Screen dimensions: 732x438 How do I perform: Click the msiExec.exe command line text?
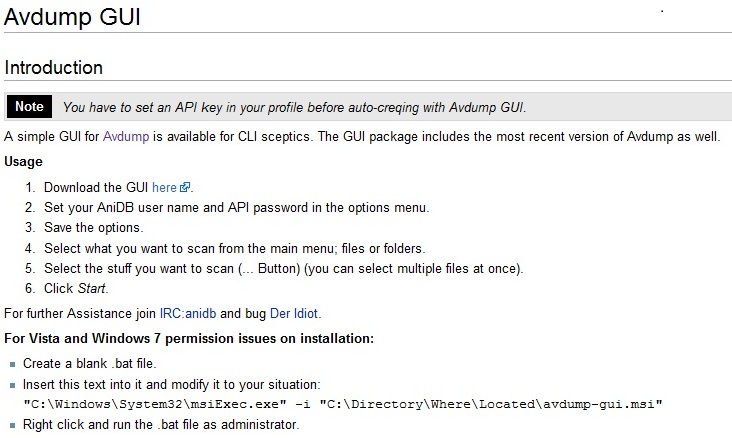pyautogui.click(x=343, y=404)
